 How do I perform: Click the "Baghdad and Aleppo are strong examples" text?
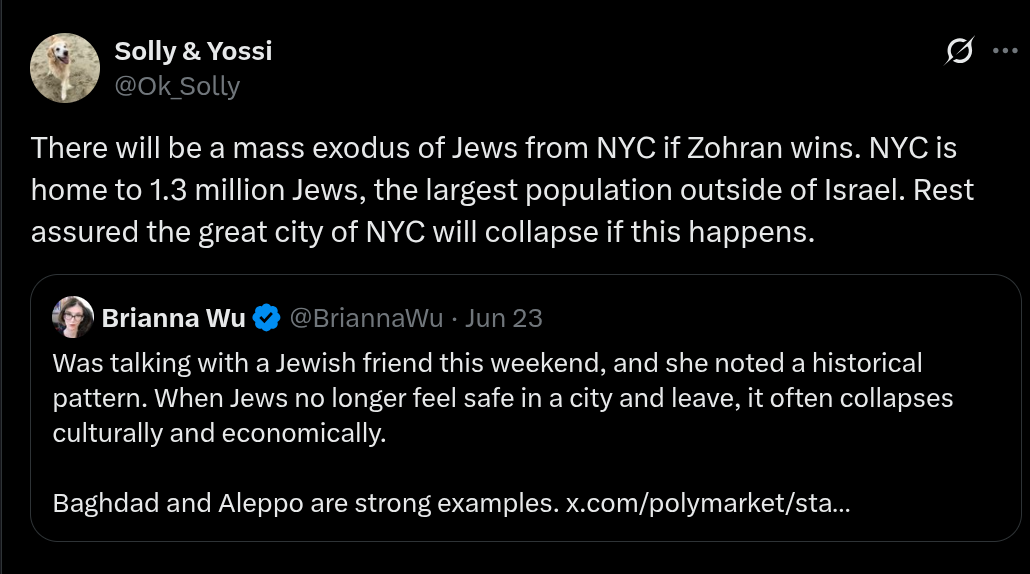[304, 504]
